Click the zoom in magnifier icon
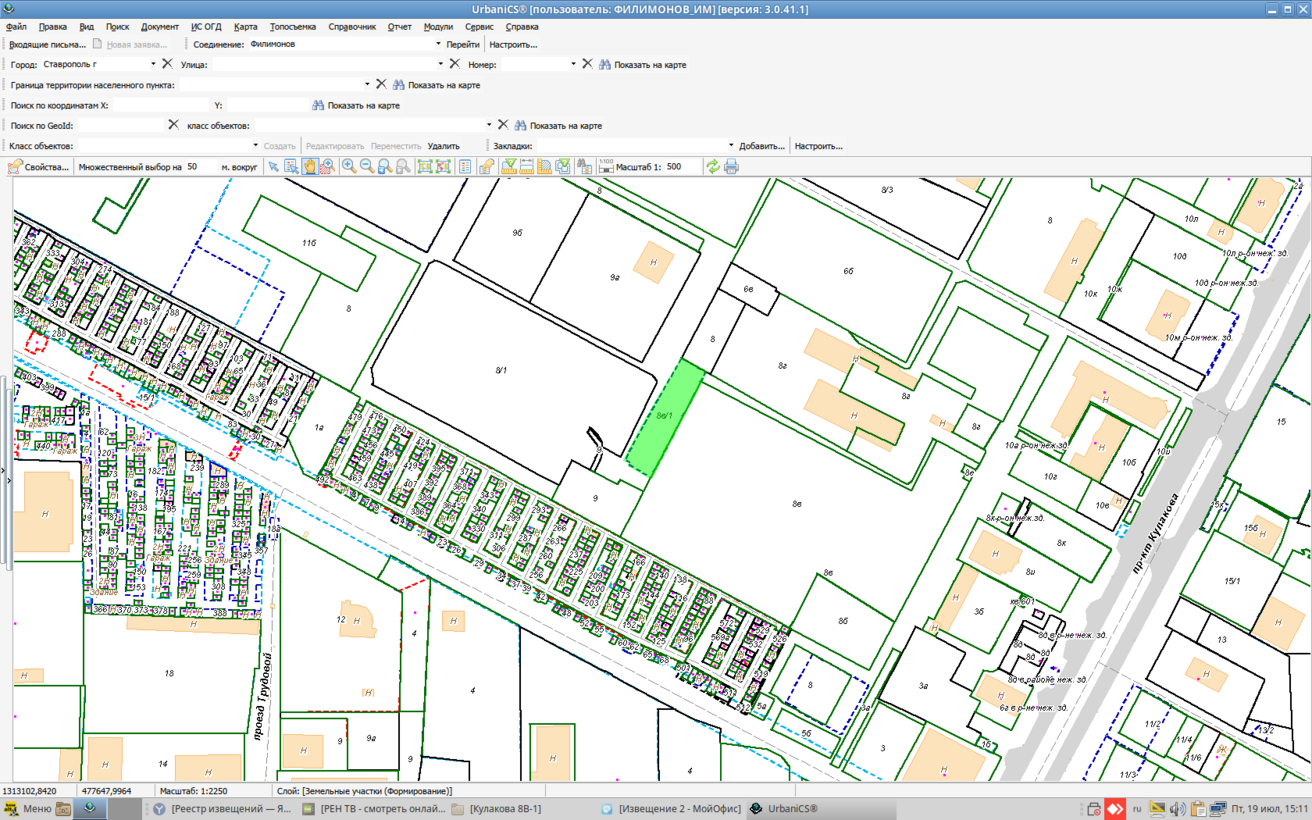Screen dimensions: 1312x820 (x=348, y=167)
